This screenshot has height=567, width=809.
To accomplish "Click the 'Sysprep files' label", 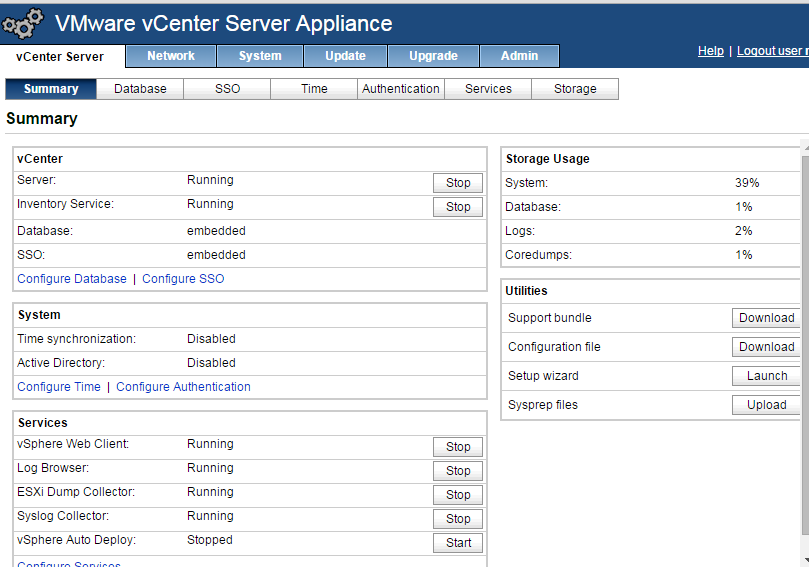I will click(543, 405).
